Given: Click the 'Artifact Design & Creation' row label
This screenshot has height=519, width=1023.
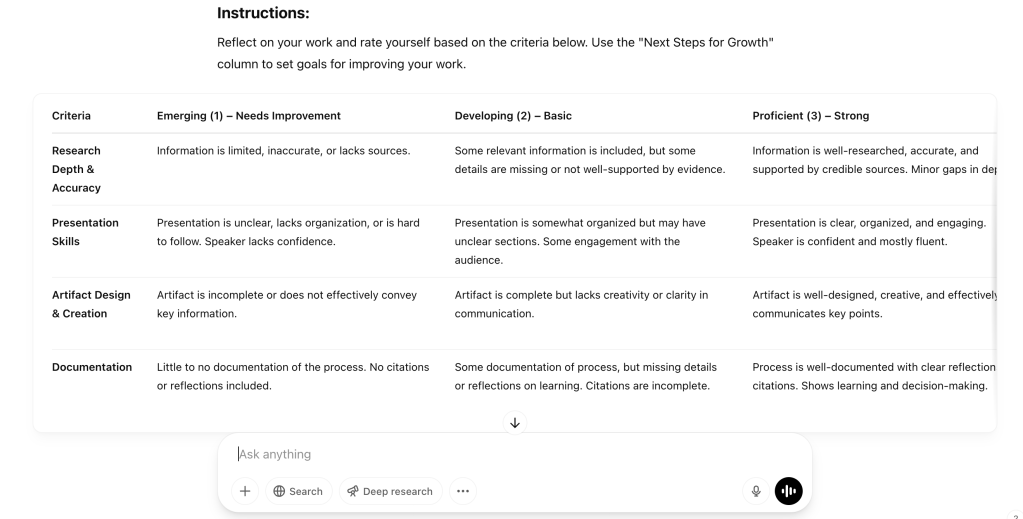Looking at the screenshot, I should [91, 304].
